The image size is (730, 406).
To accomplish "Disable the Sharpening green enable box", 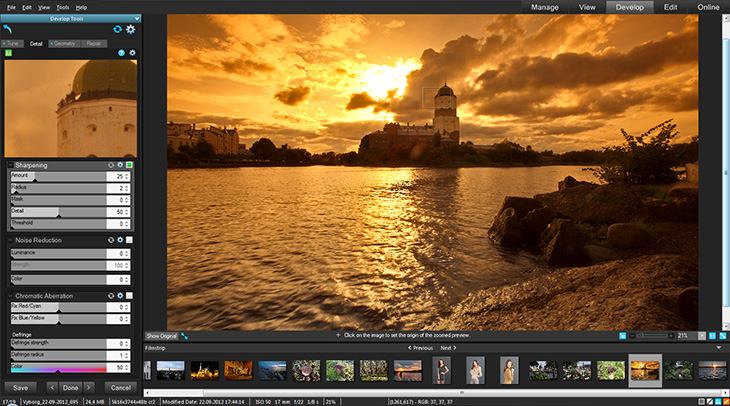I will [129, 165].
